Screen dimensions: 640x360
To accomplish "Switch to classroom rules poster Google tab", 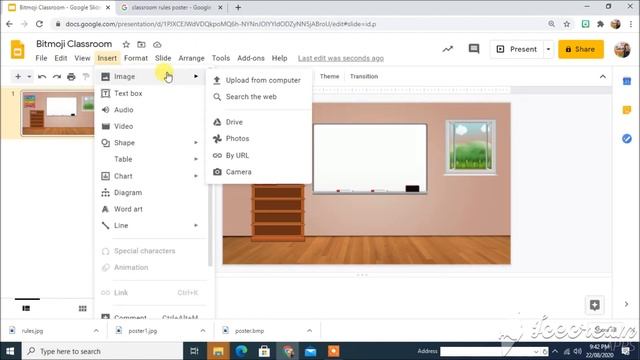I will click(x=171, y=7).
